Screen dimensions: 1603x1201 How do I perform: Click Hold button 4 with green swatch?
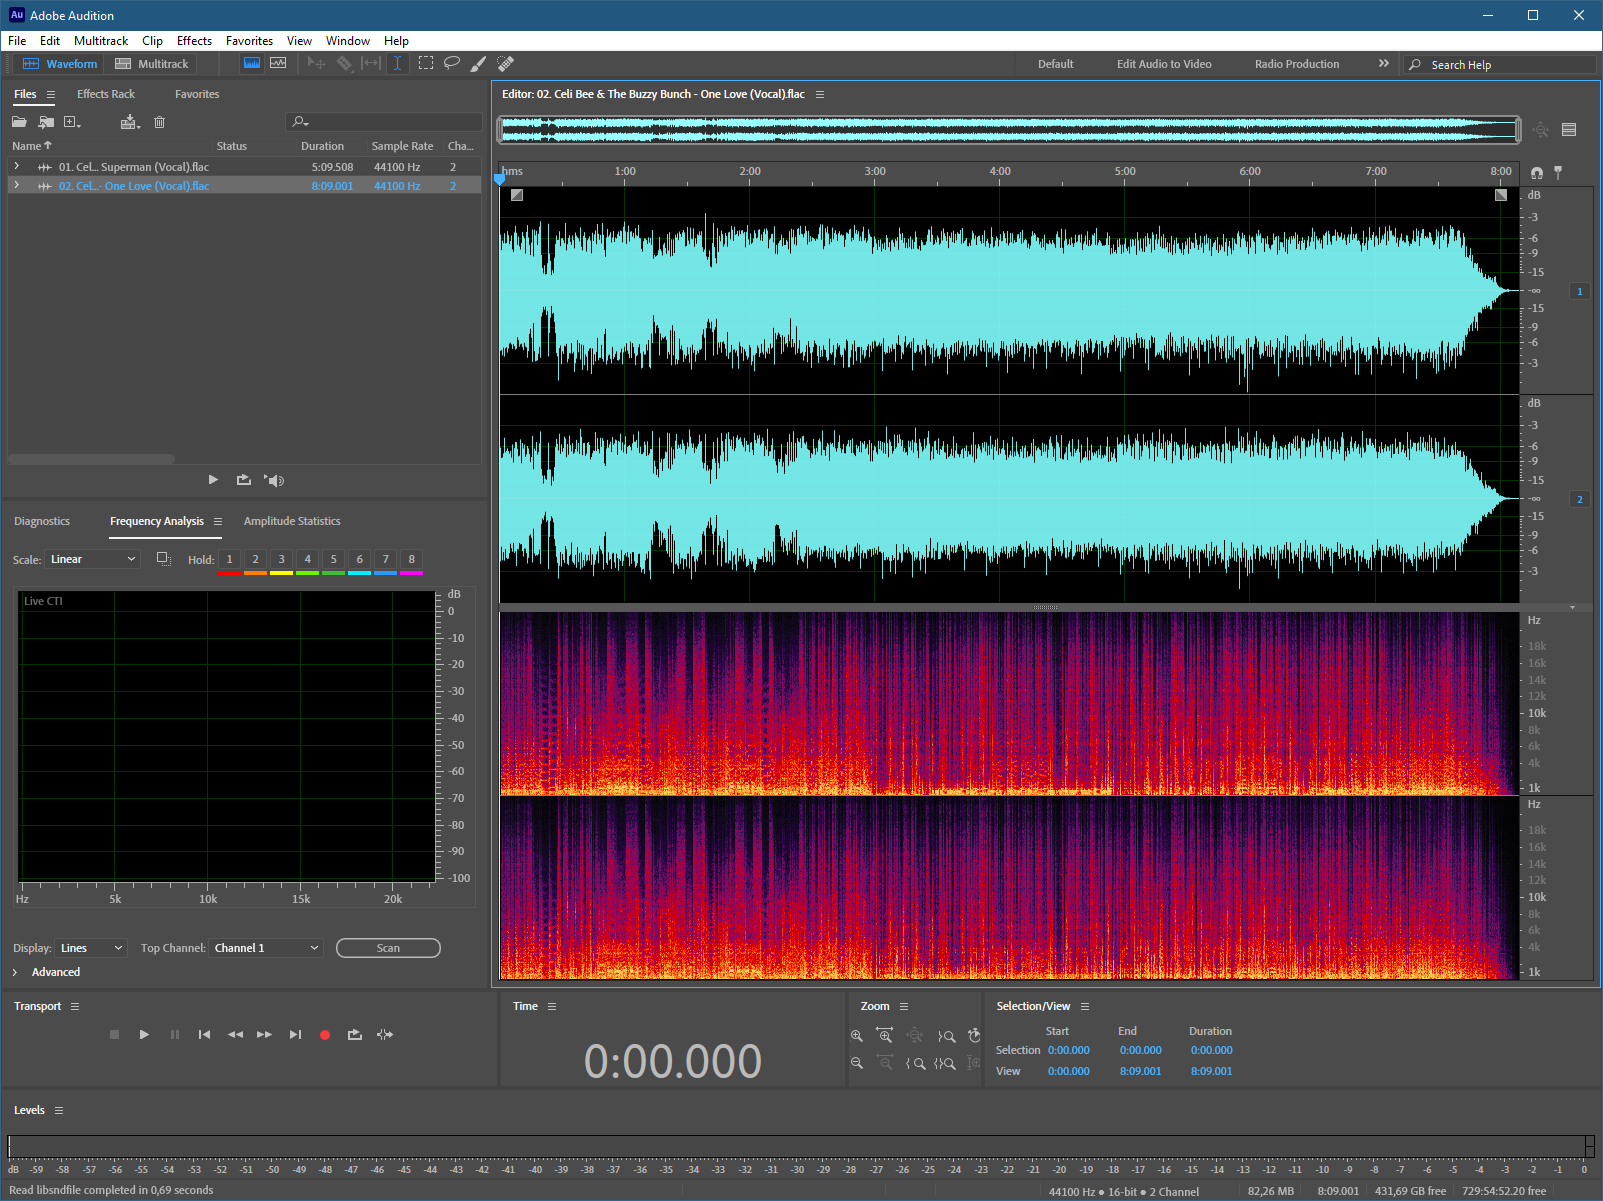[307, 560]
